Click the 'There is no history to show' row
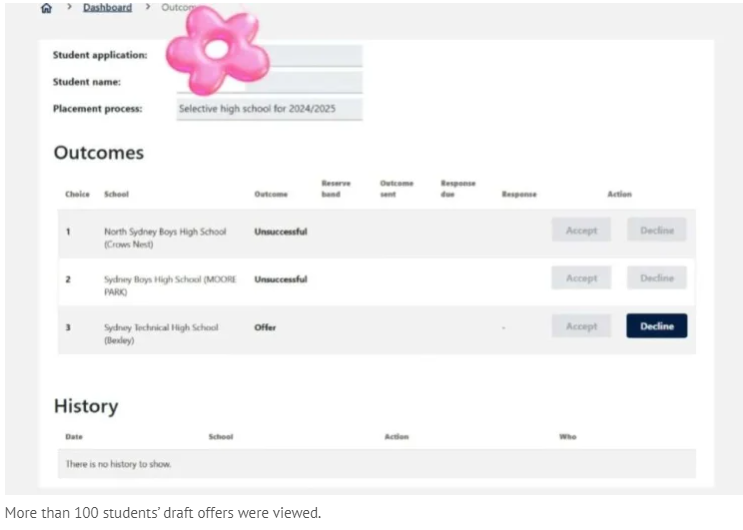The height and width of the screenshot is (530, 743). (118, 464)
